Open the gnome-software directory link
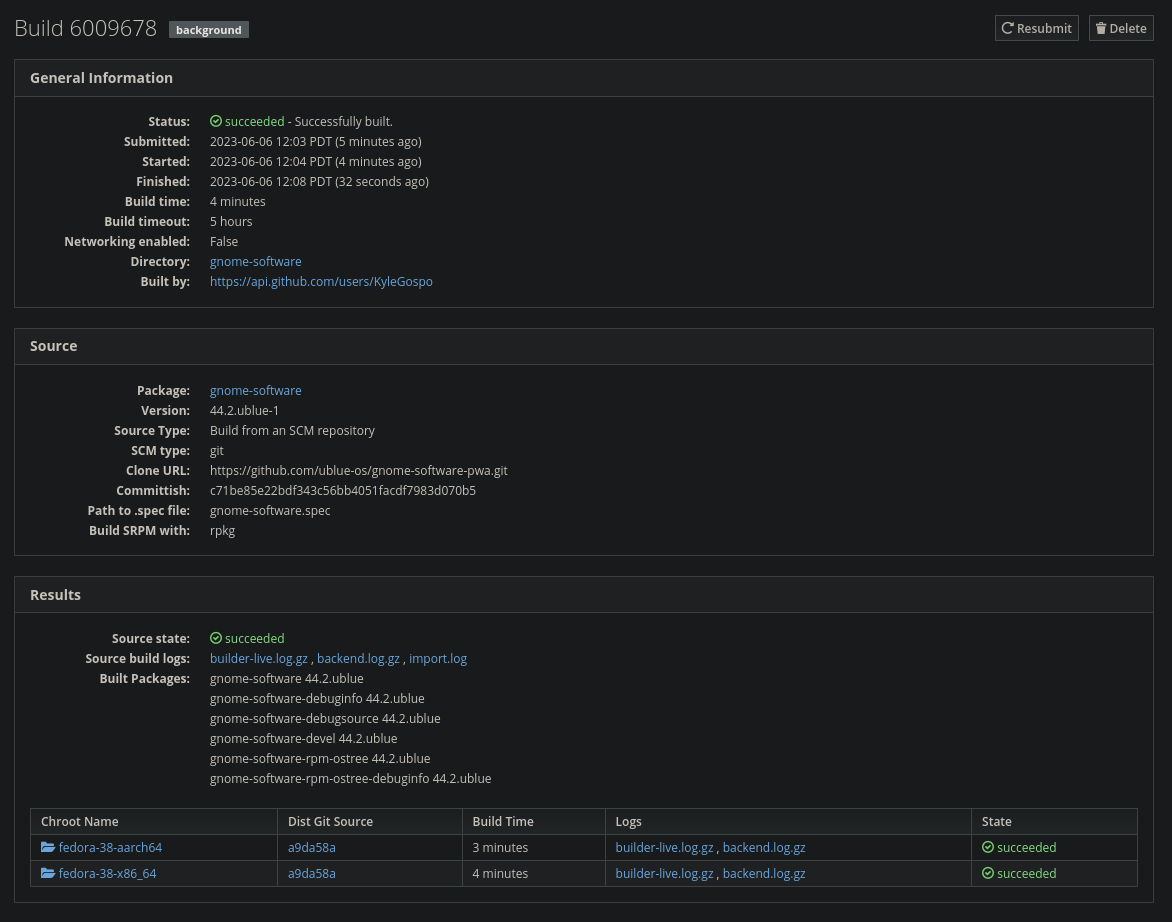 coord(255,261)
